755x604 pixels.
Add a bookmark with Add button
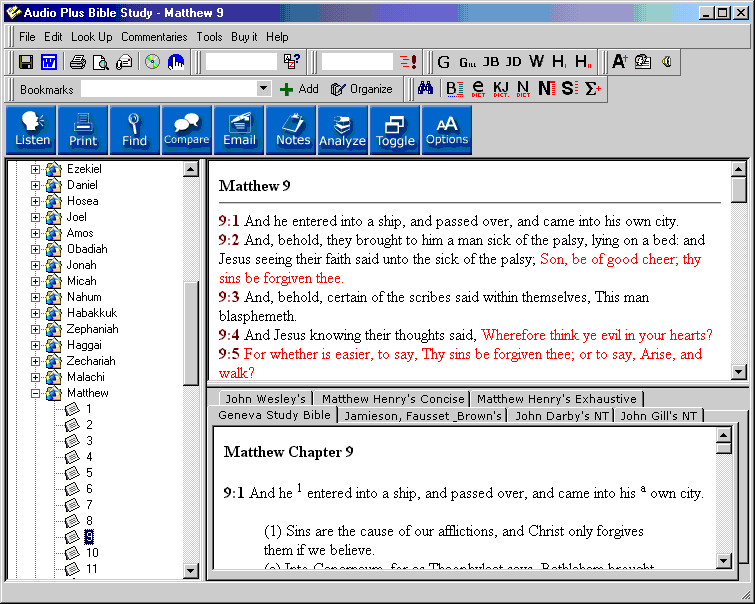(299, 89)
